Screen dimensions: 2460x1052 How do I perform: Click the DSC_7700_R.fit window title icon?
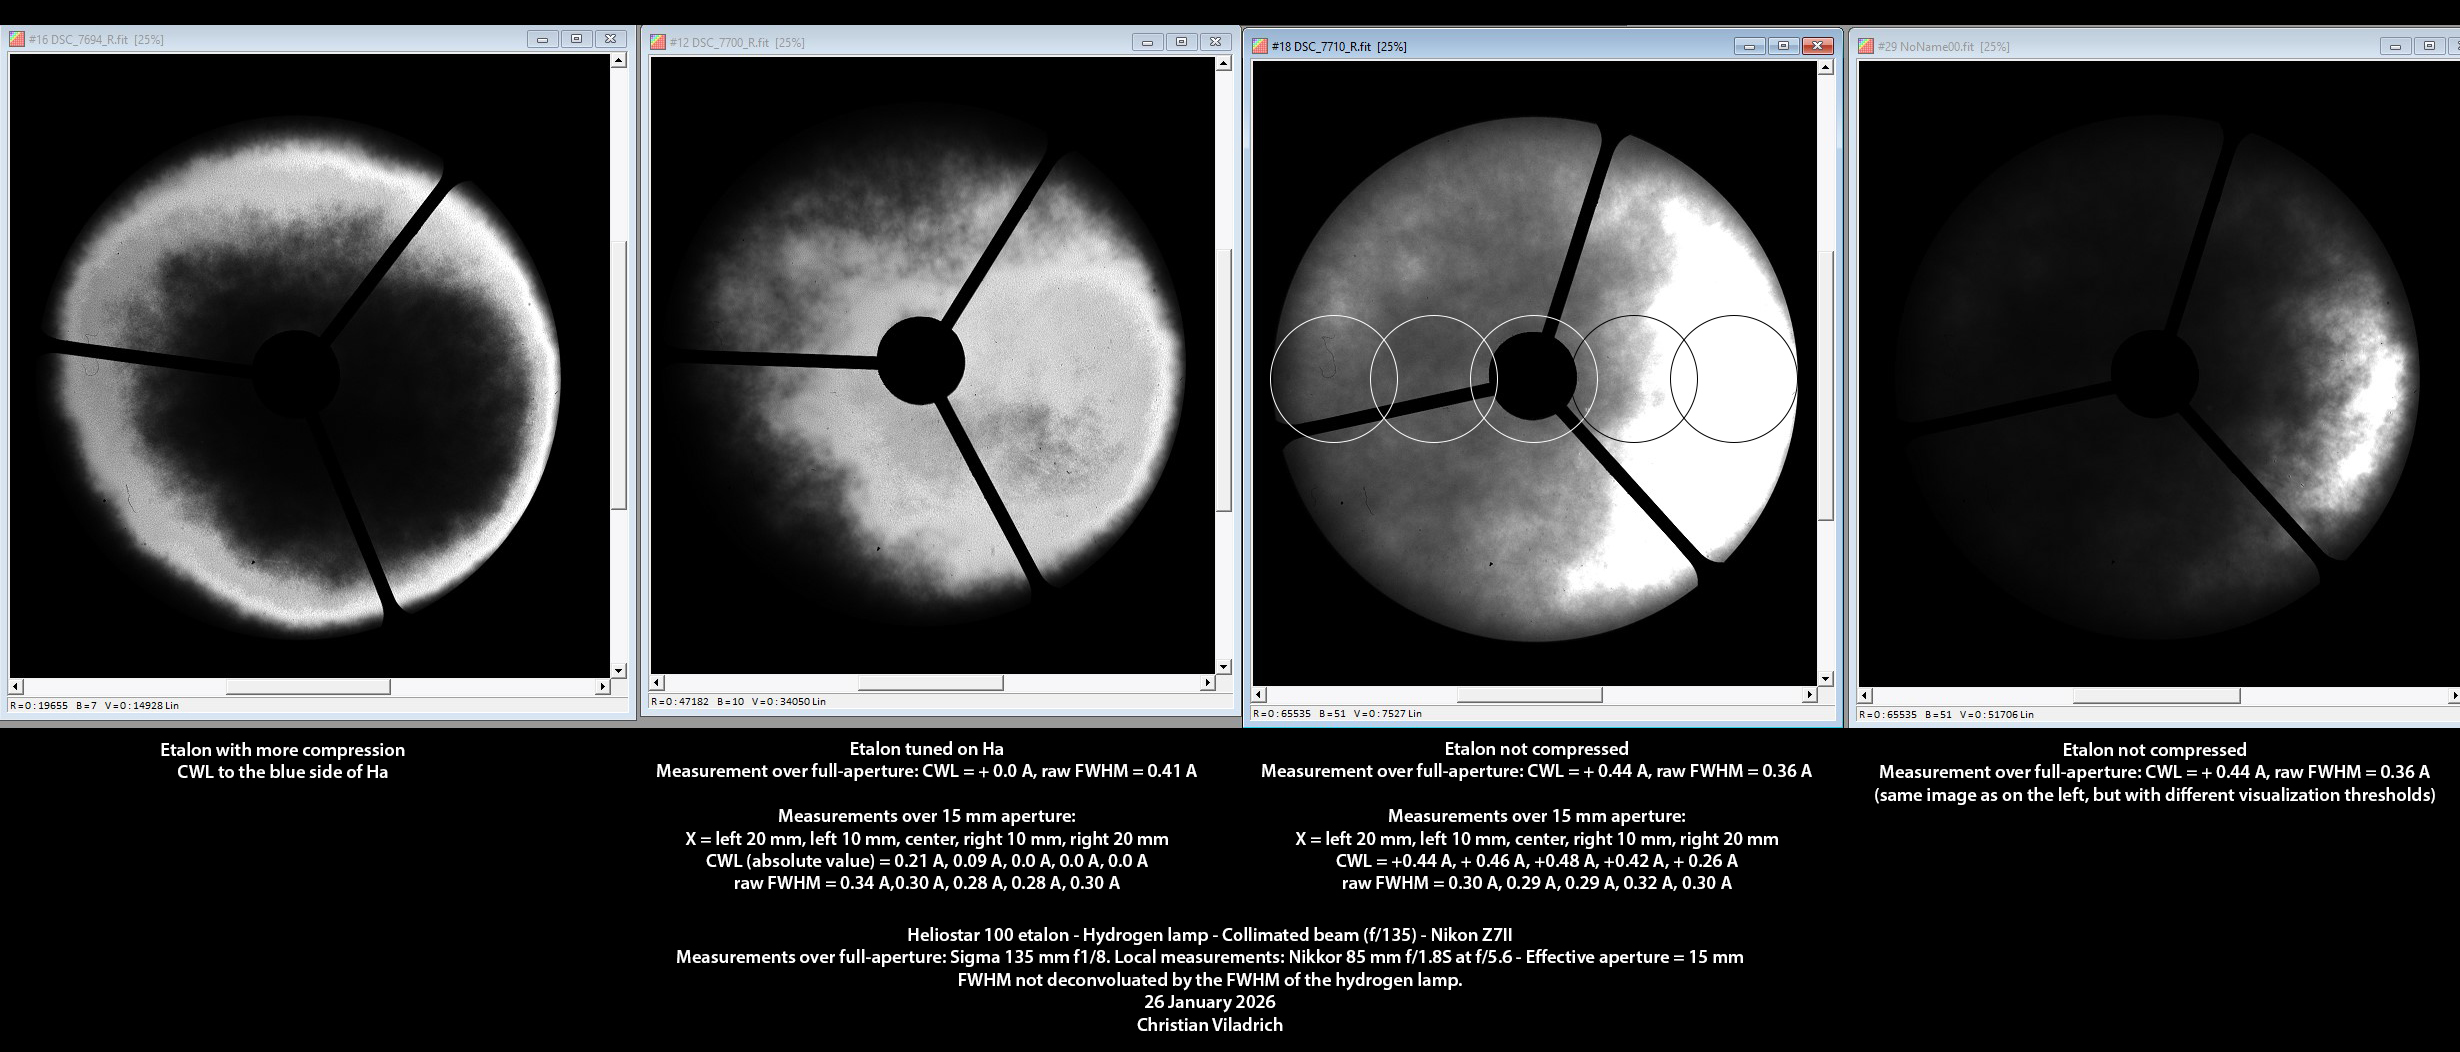(x=658, y=42)
